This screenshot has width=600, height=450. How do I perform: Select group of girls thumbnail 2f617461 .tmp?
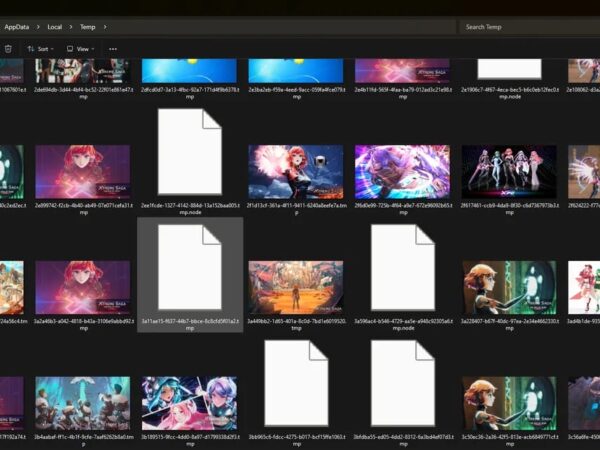(x=508, y=171)
